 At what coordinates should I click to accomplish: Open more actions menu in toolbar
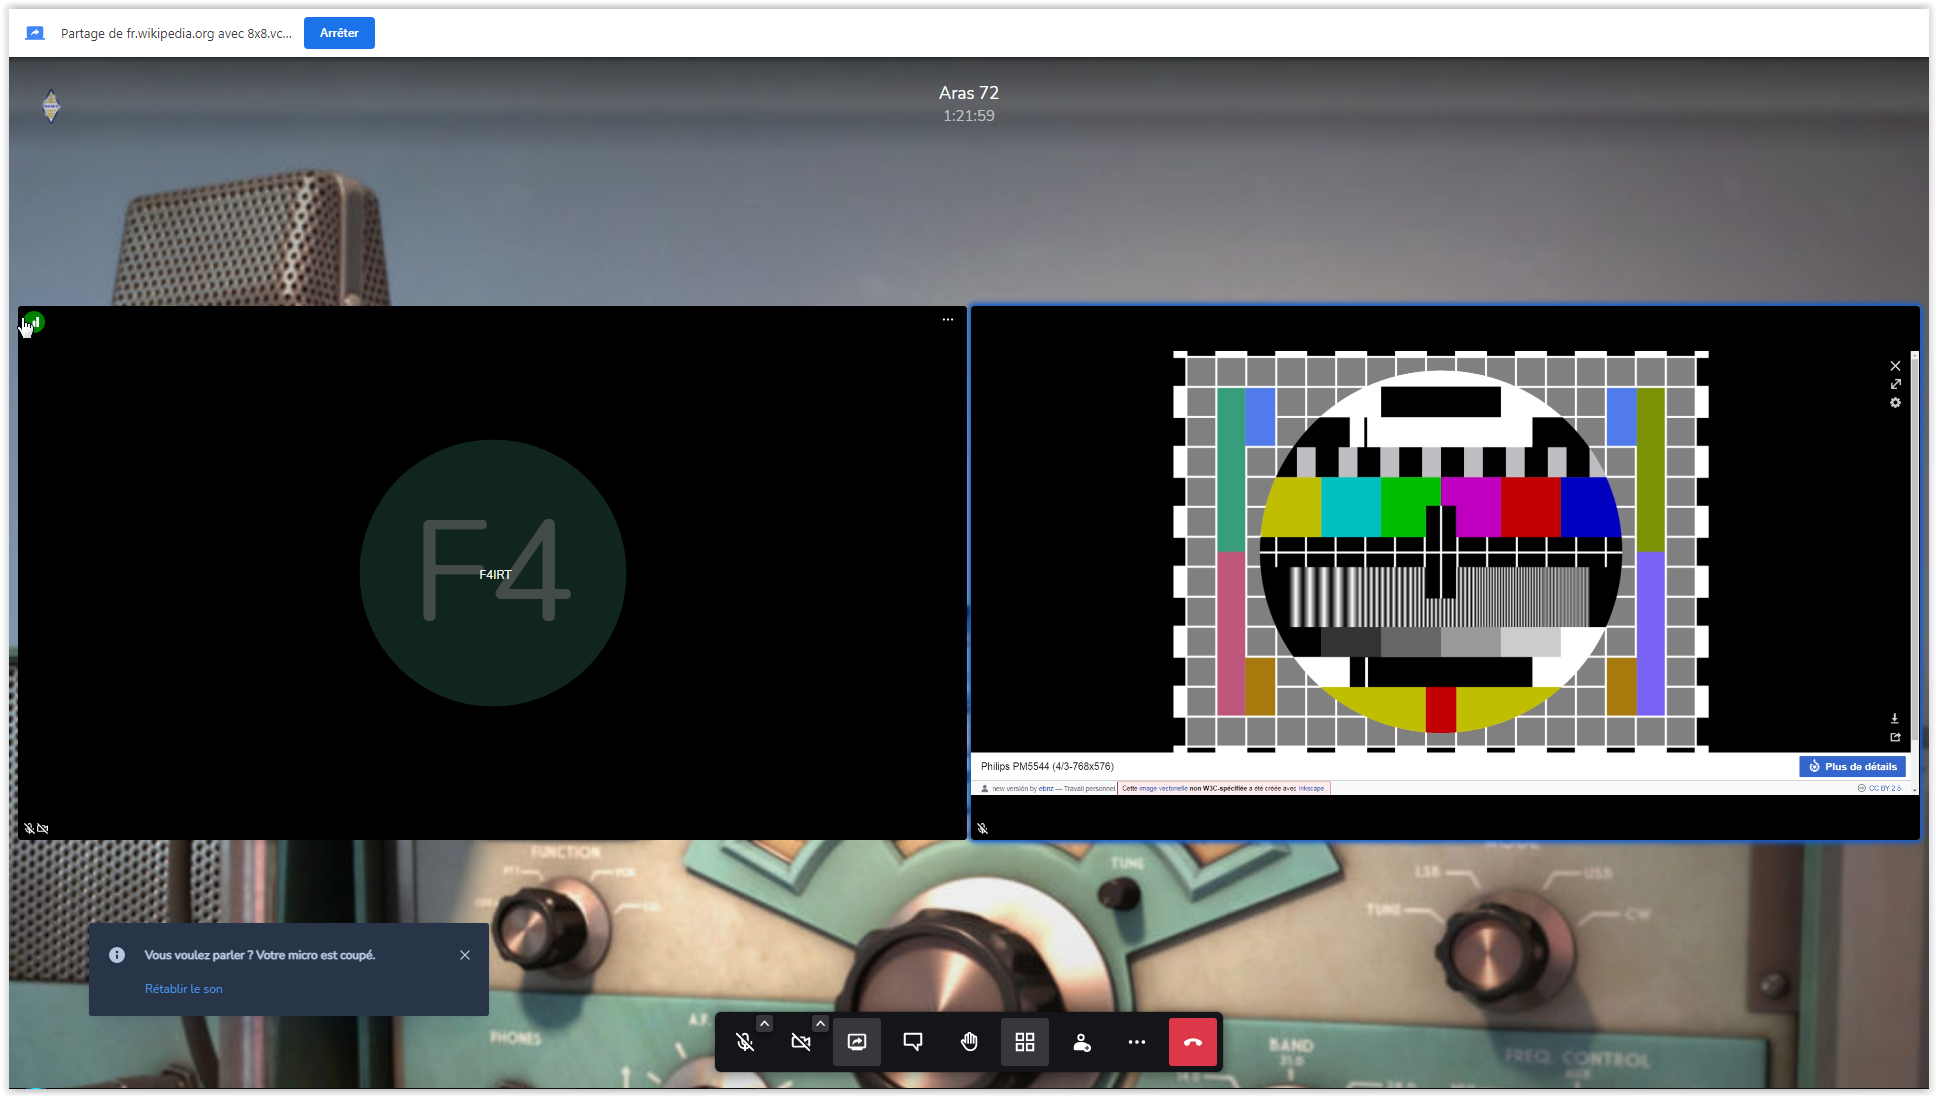(1137, 1042)
